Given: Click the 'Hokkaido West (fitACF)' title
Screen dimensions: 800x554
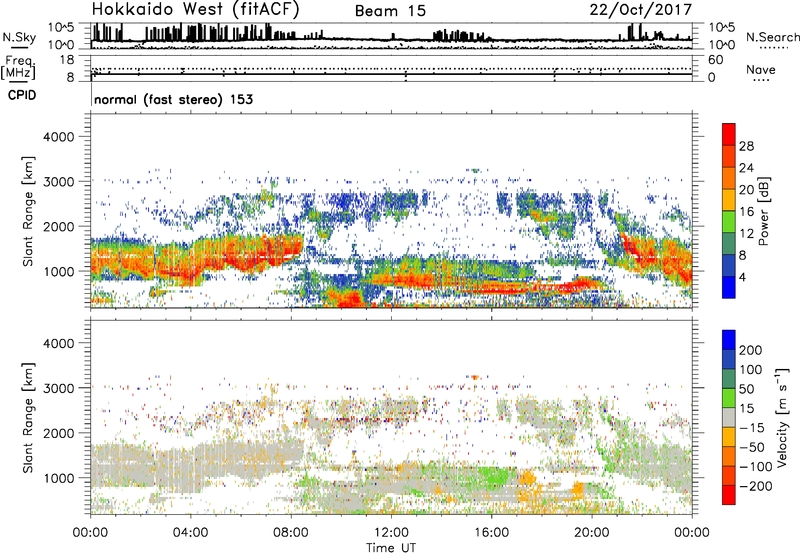Looking at the screenshot, I should pos(195,9).
